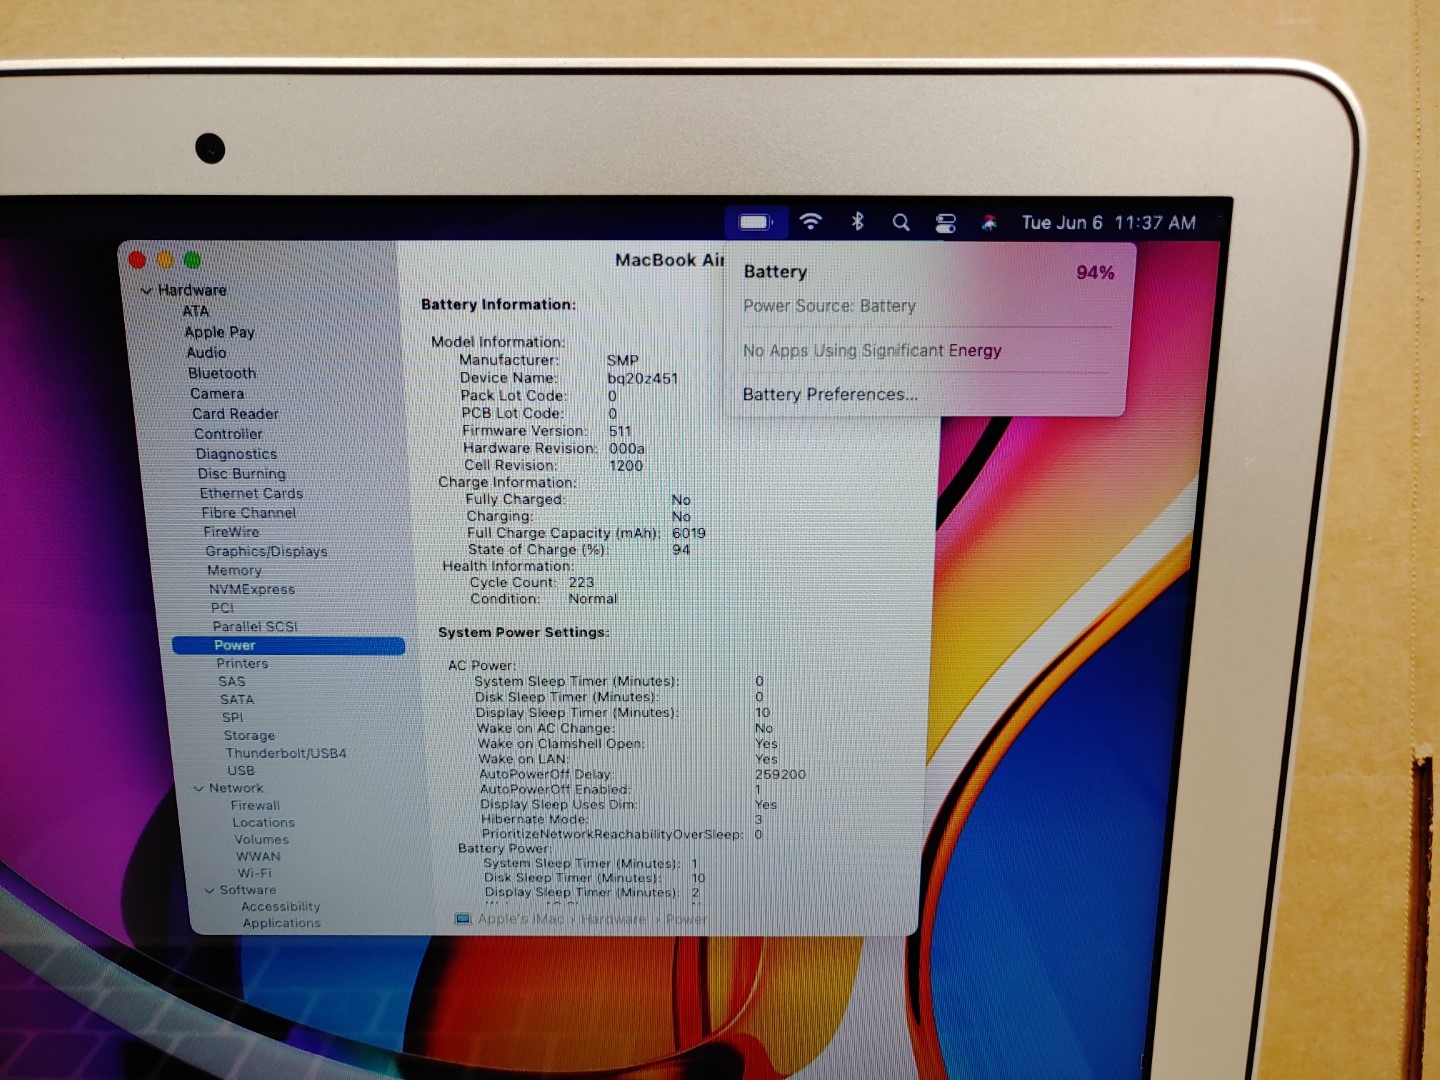The image size is (1440, 1080).
Task: Select Fibre Channel in sidebar
Action: 249,513
